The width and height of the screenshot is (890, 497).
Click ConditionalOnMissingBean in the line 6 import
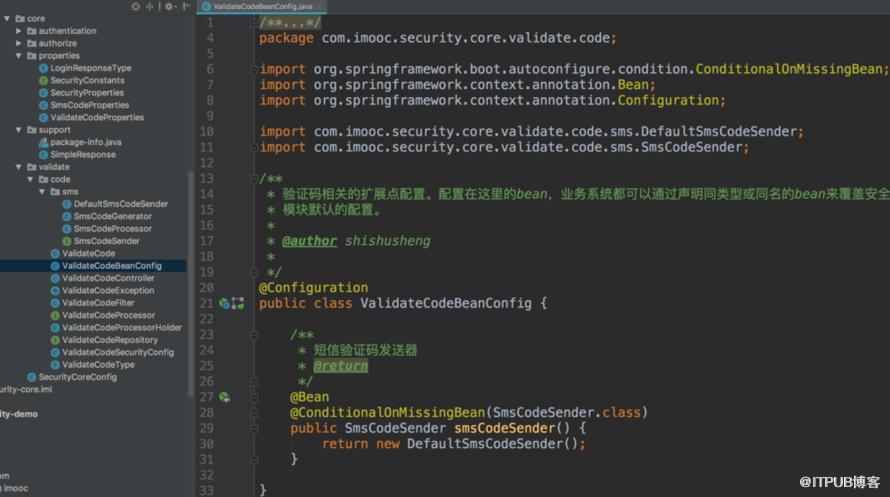pos(789,69)
